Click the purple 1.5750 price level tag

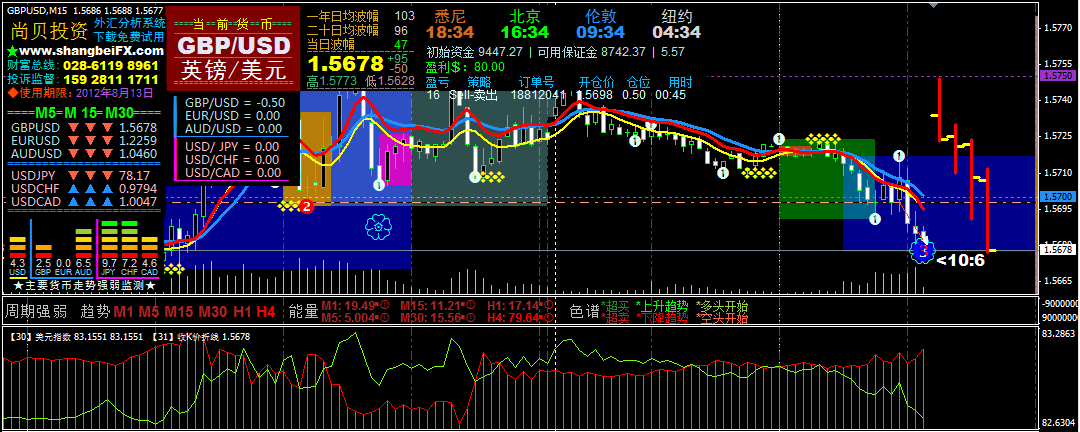click(x=1057, y=75)
